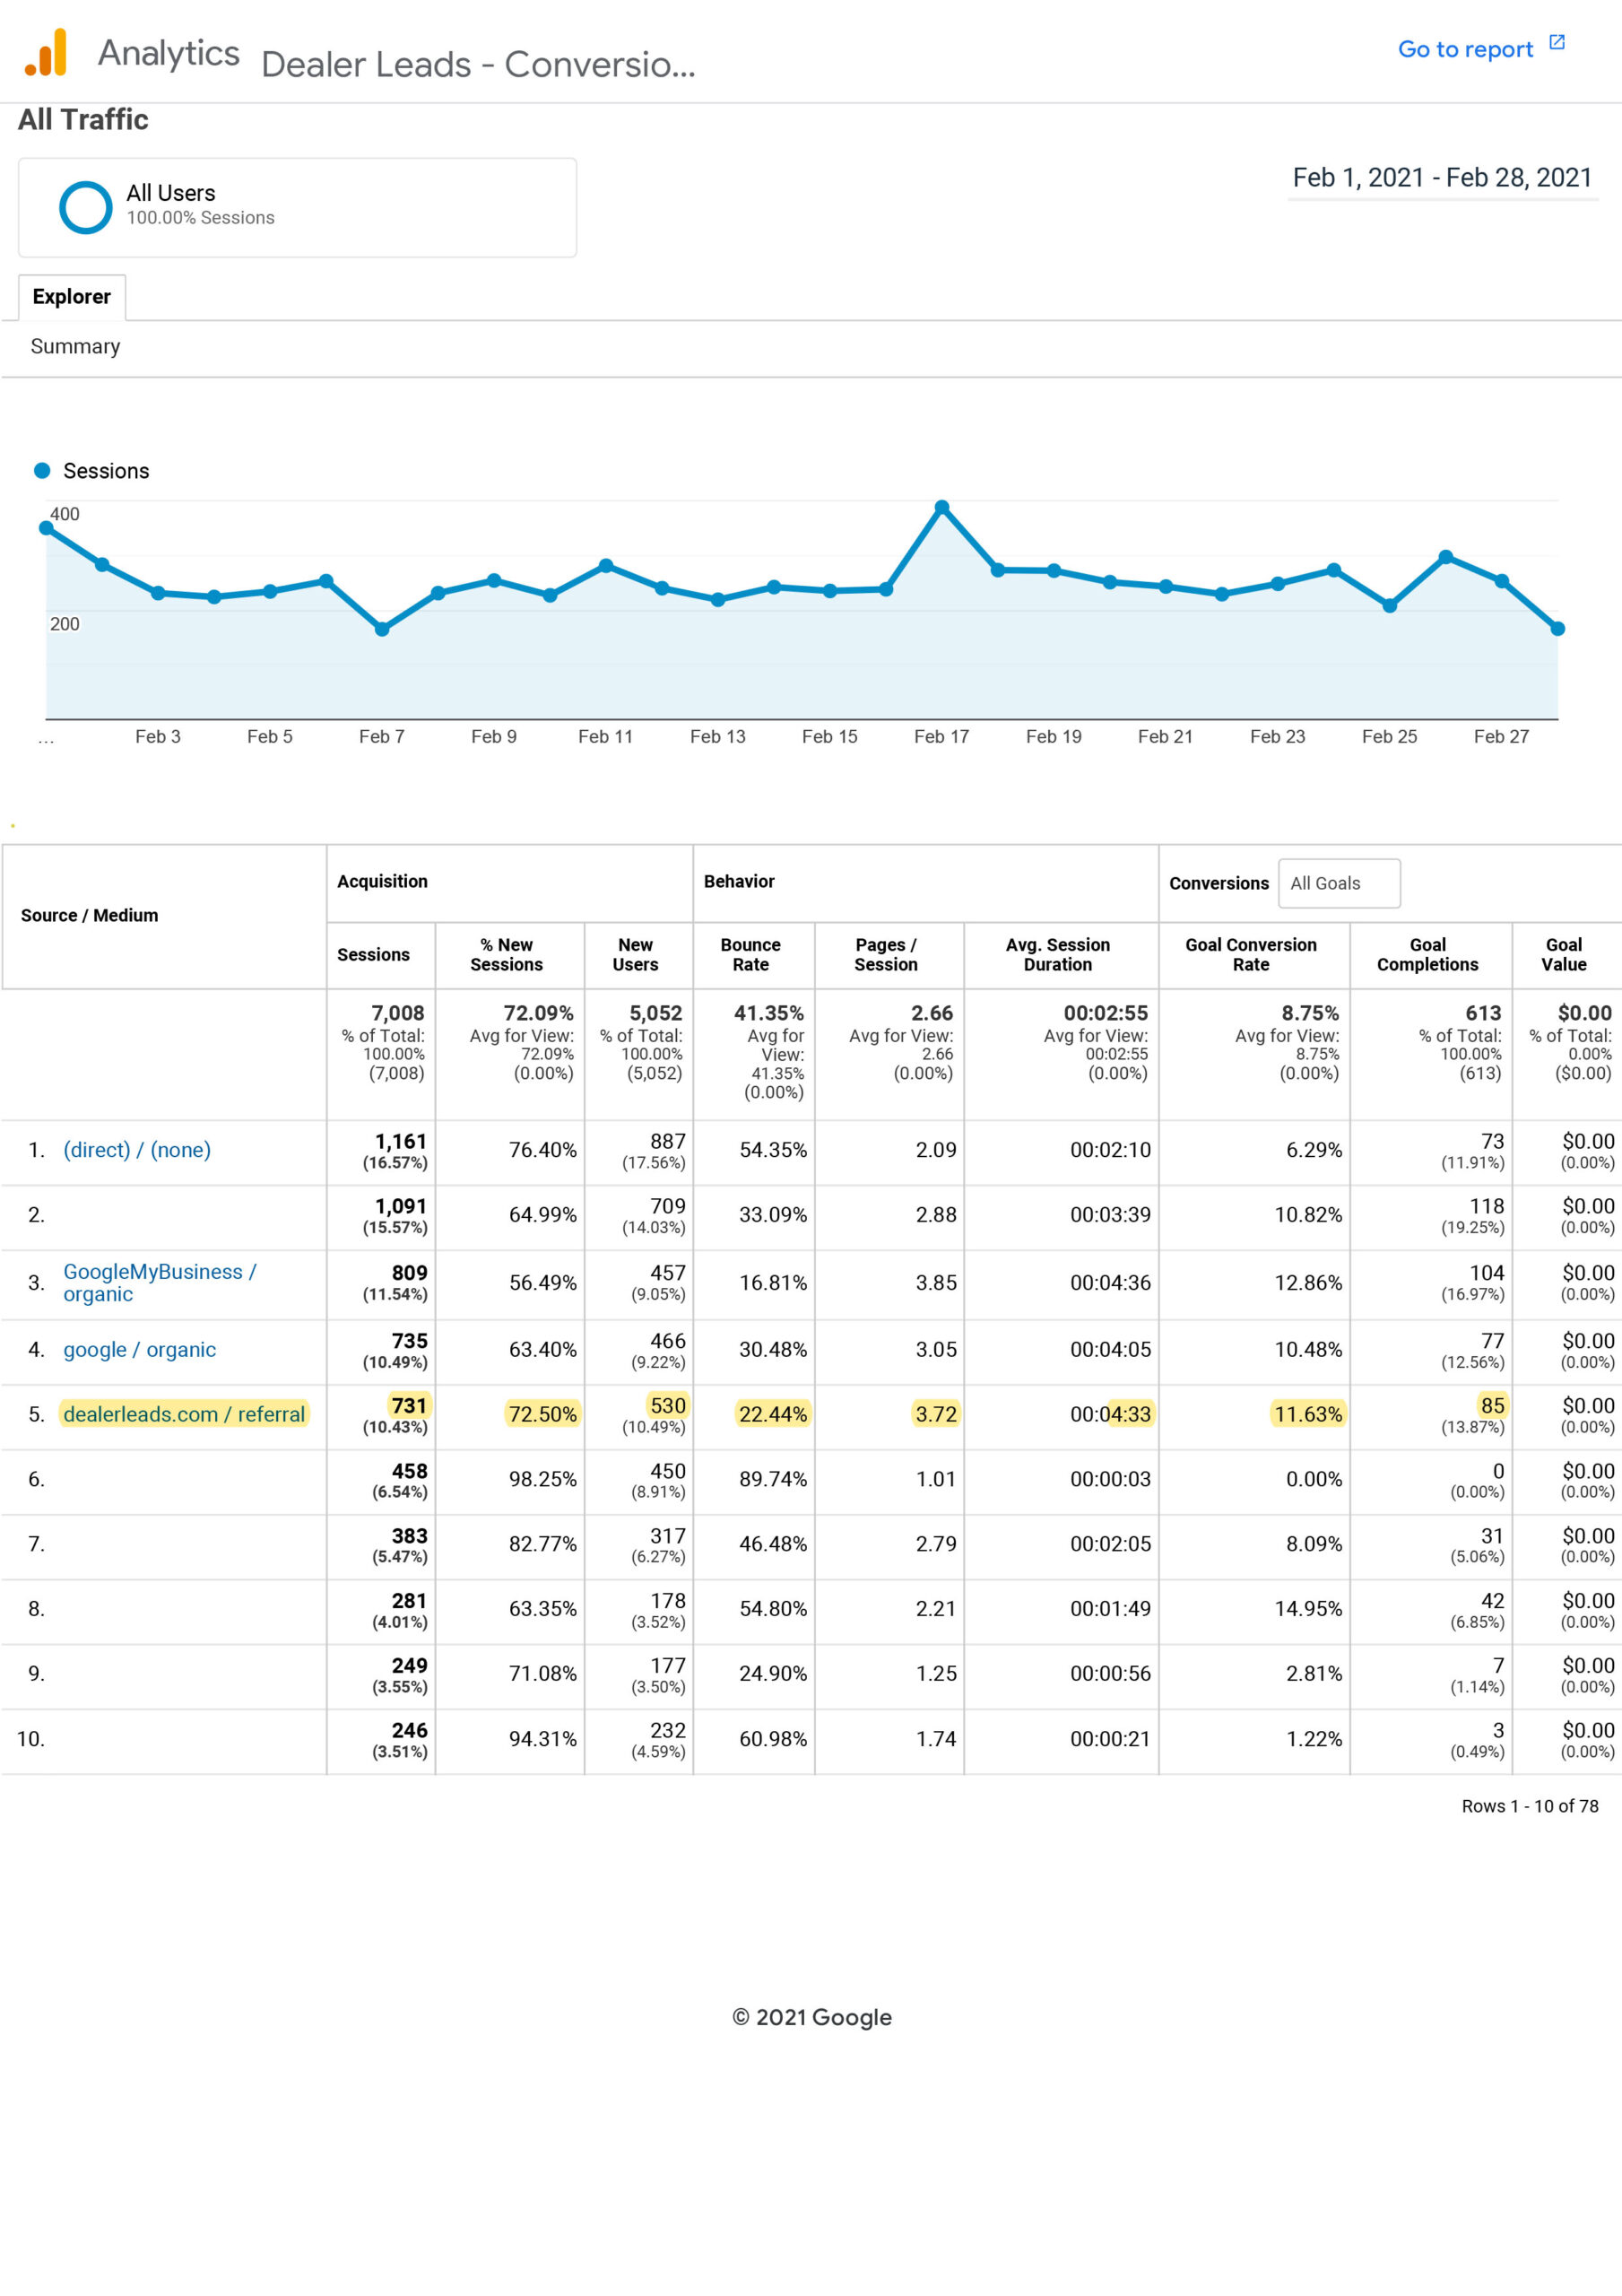
Task: Click the highlighted 22.44% bounce rate cell
Action: pyautogui.click(x=772, y=1414)
